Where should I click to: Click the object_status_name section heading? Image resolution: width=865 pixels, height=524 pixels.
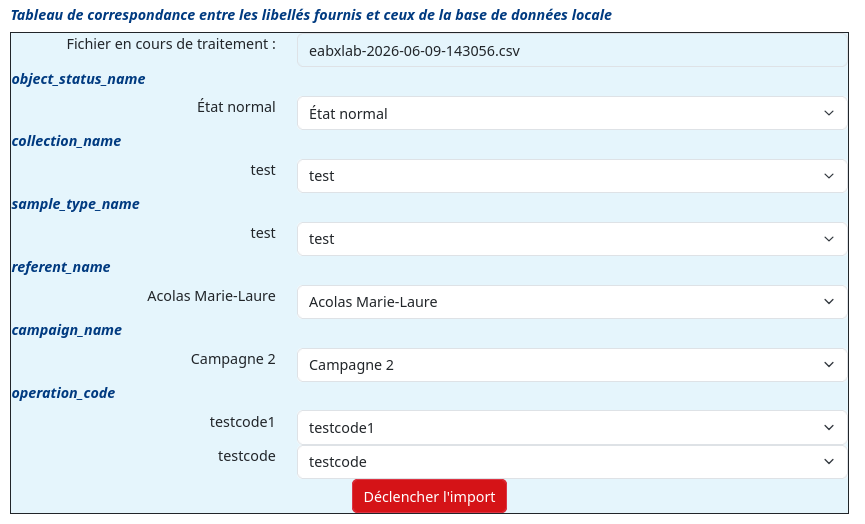[78, 79]
